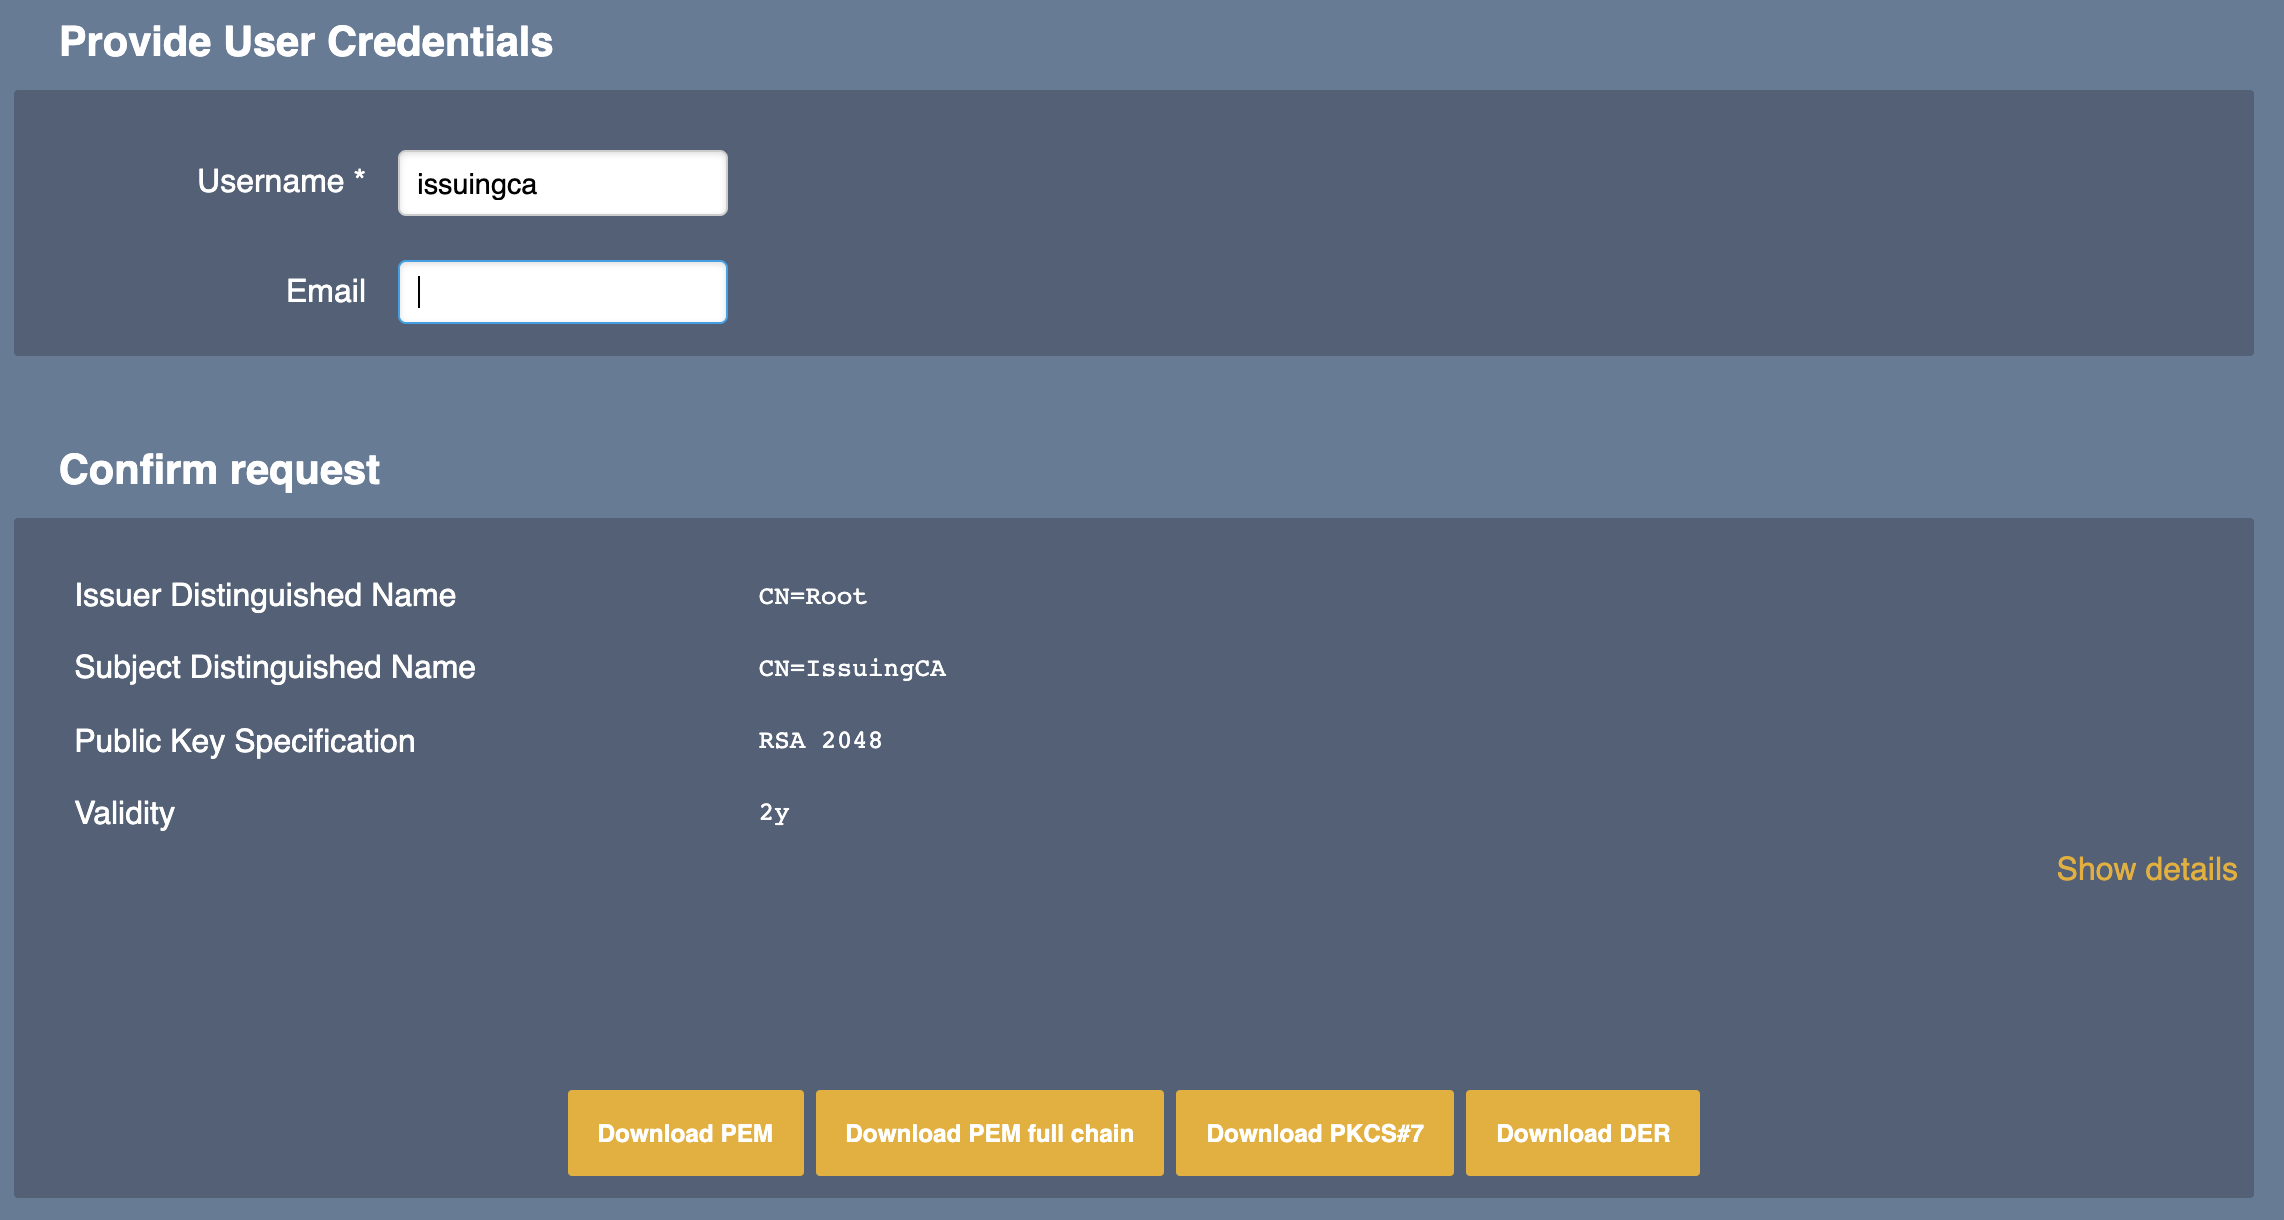Select the CN=IssuingCA subject value
Screen dimensions: 2284x1220
852,669
